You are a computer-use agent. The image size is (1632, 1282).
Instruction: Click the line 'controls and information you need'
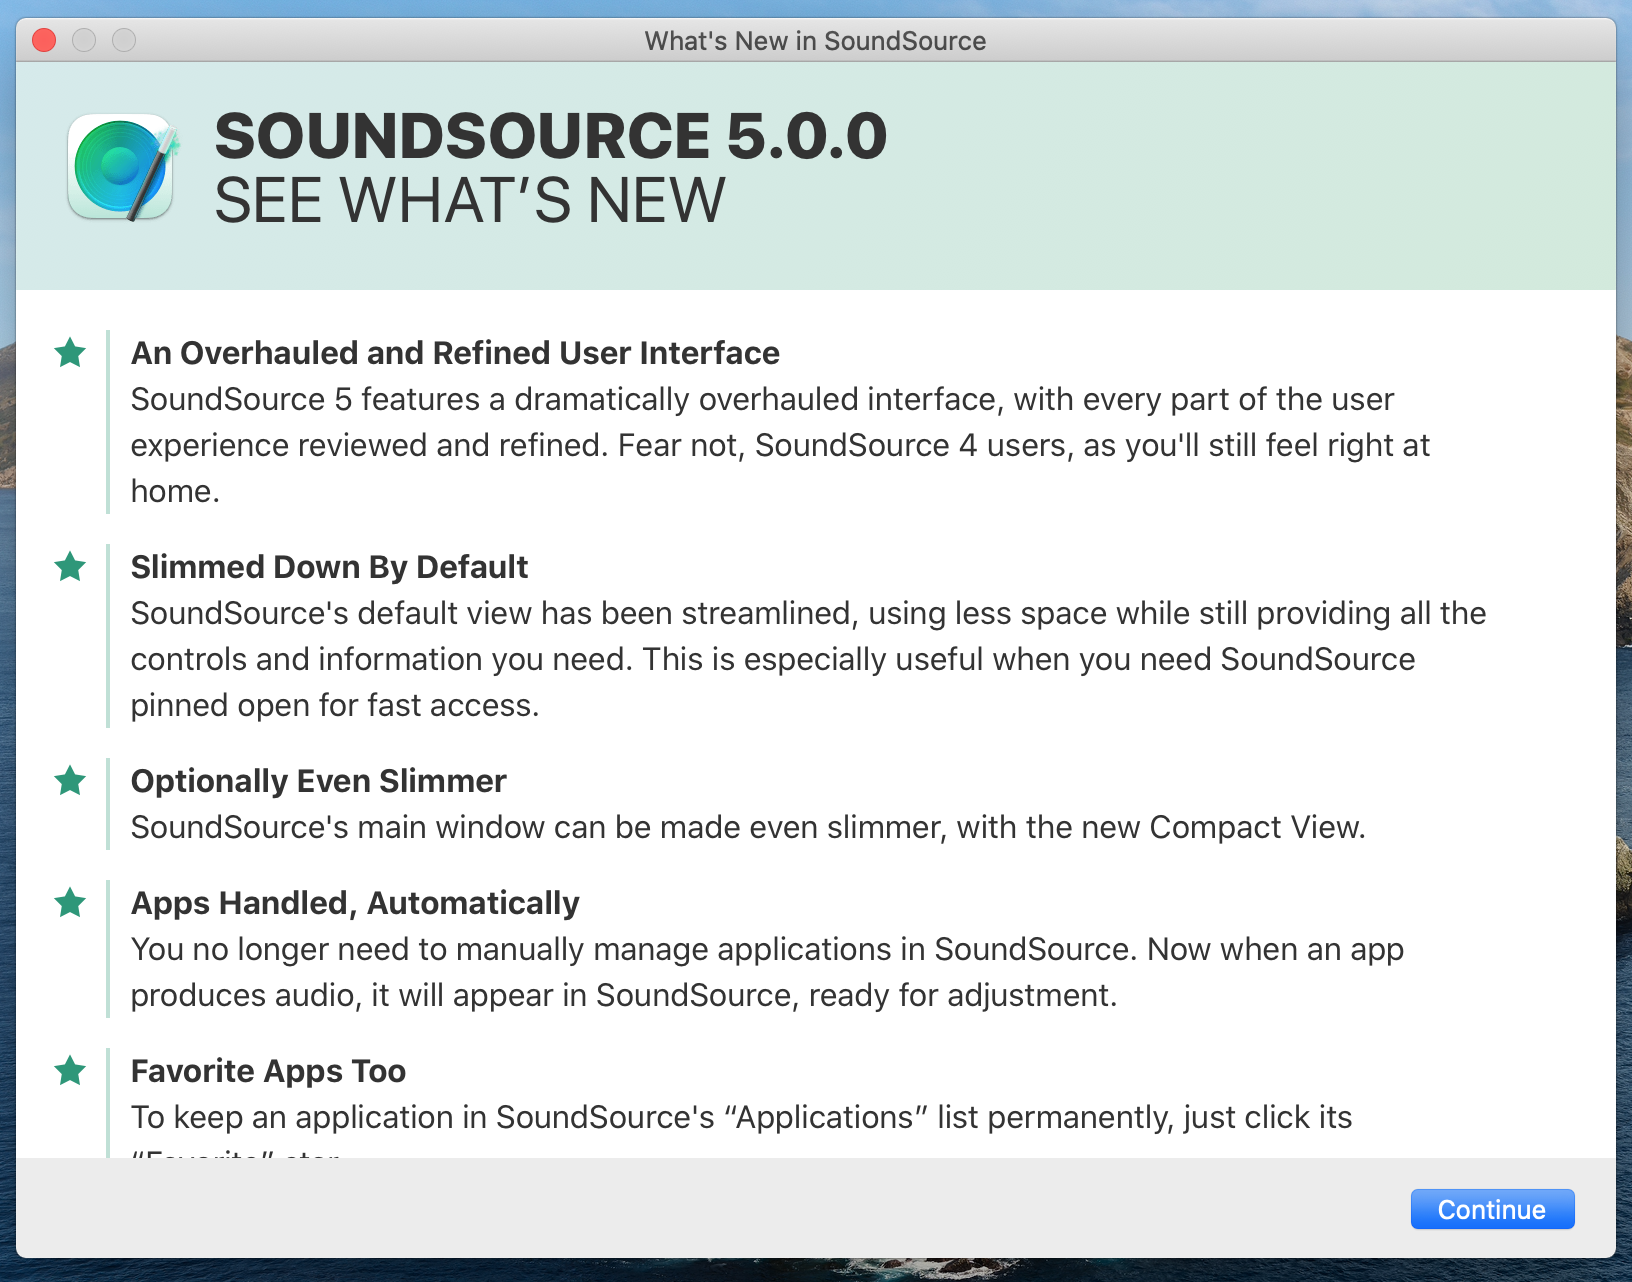pos(773,659)
